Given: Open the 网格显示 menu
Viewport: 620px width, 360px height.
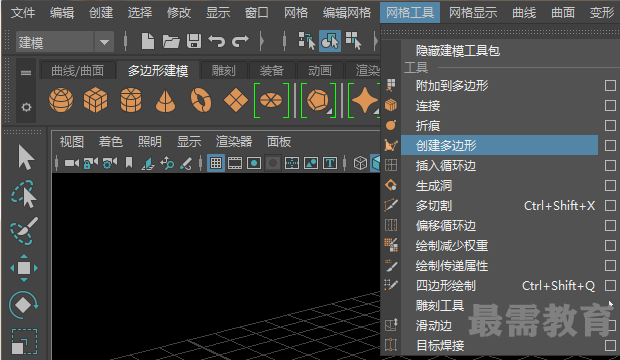Looking at the screenshot, I should pos(473,13).
